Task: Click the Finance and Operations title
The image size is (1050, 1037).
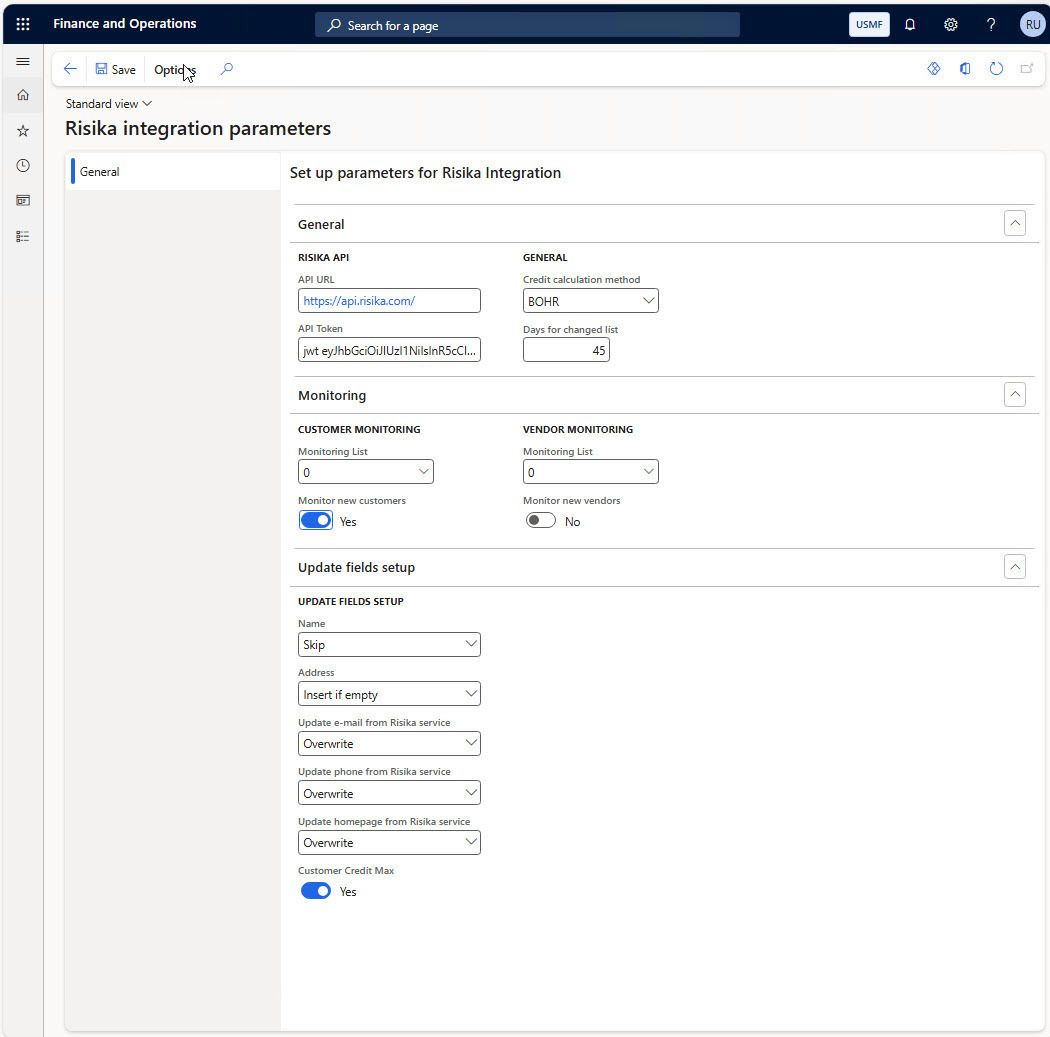Action: point(125,23)
